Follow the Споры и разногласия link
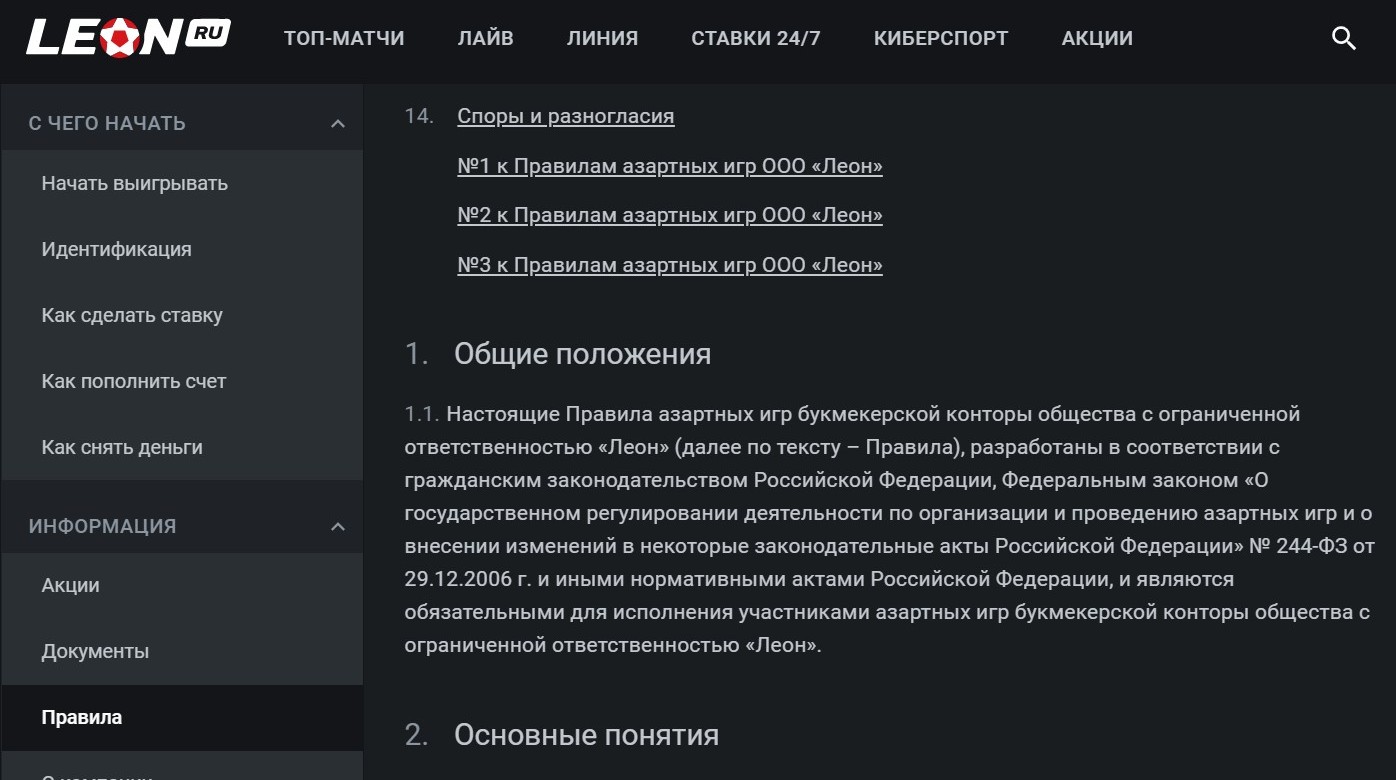This screenshot has width=1396, height=780. point(566,116)
